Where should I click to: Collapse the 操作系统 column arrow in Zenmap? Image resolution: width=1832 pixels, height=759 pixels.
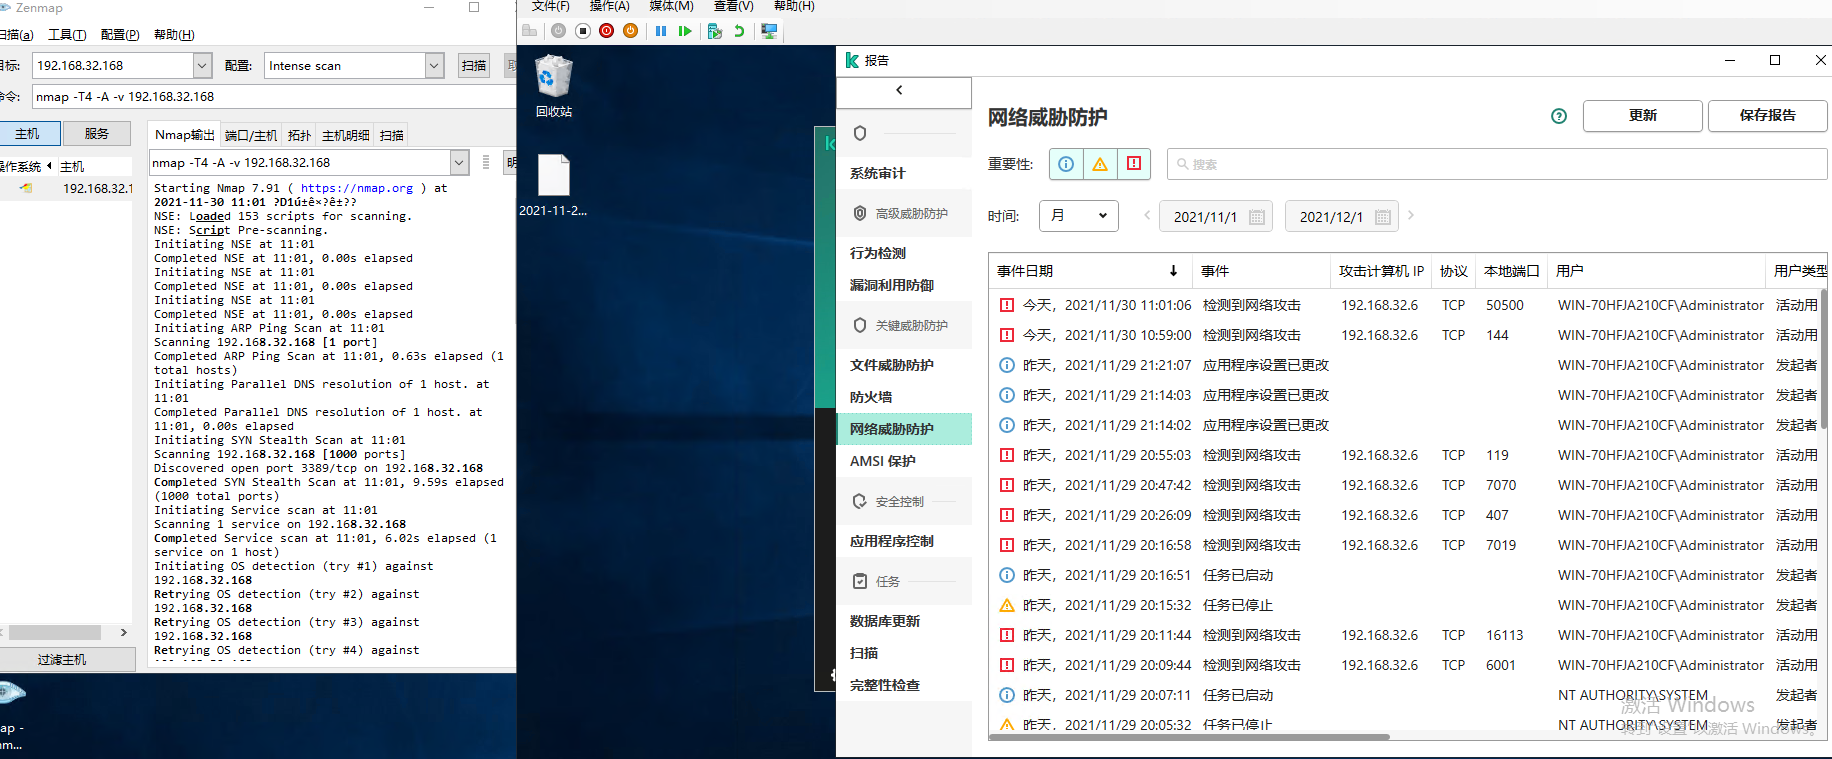[x=49, y=166]
